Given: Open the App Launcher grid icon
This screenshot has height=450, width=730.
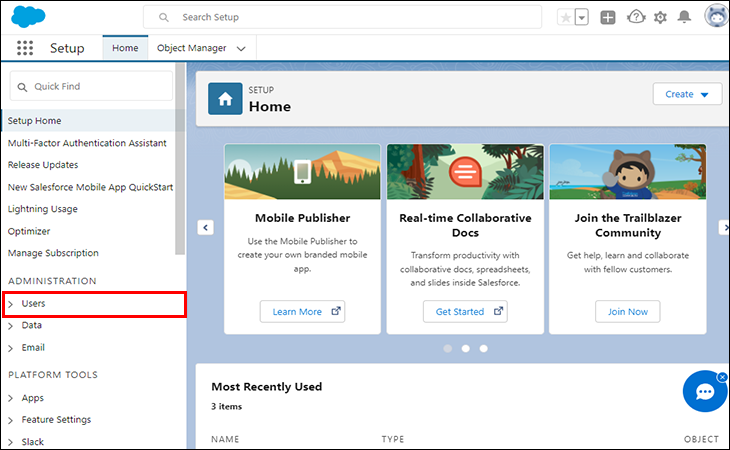Looking at the screenshot, I should (x=26, y=48).
